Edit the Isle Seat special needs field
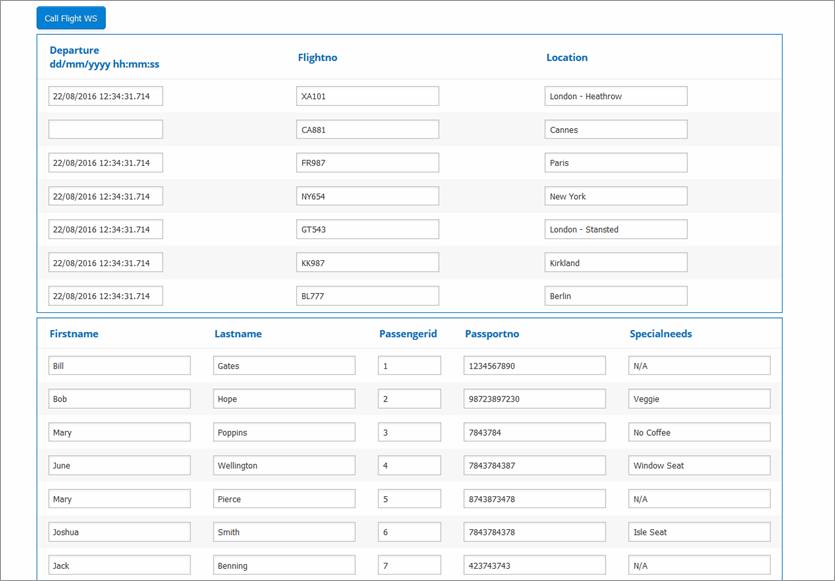 coord(699,533)
